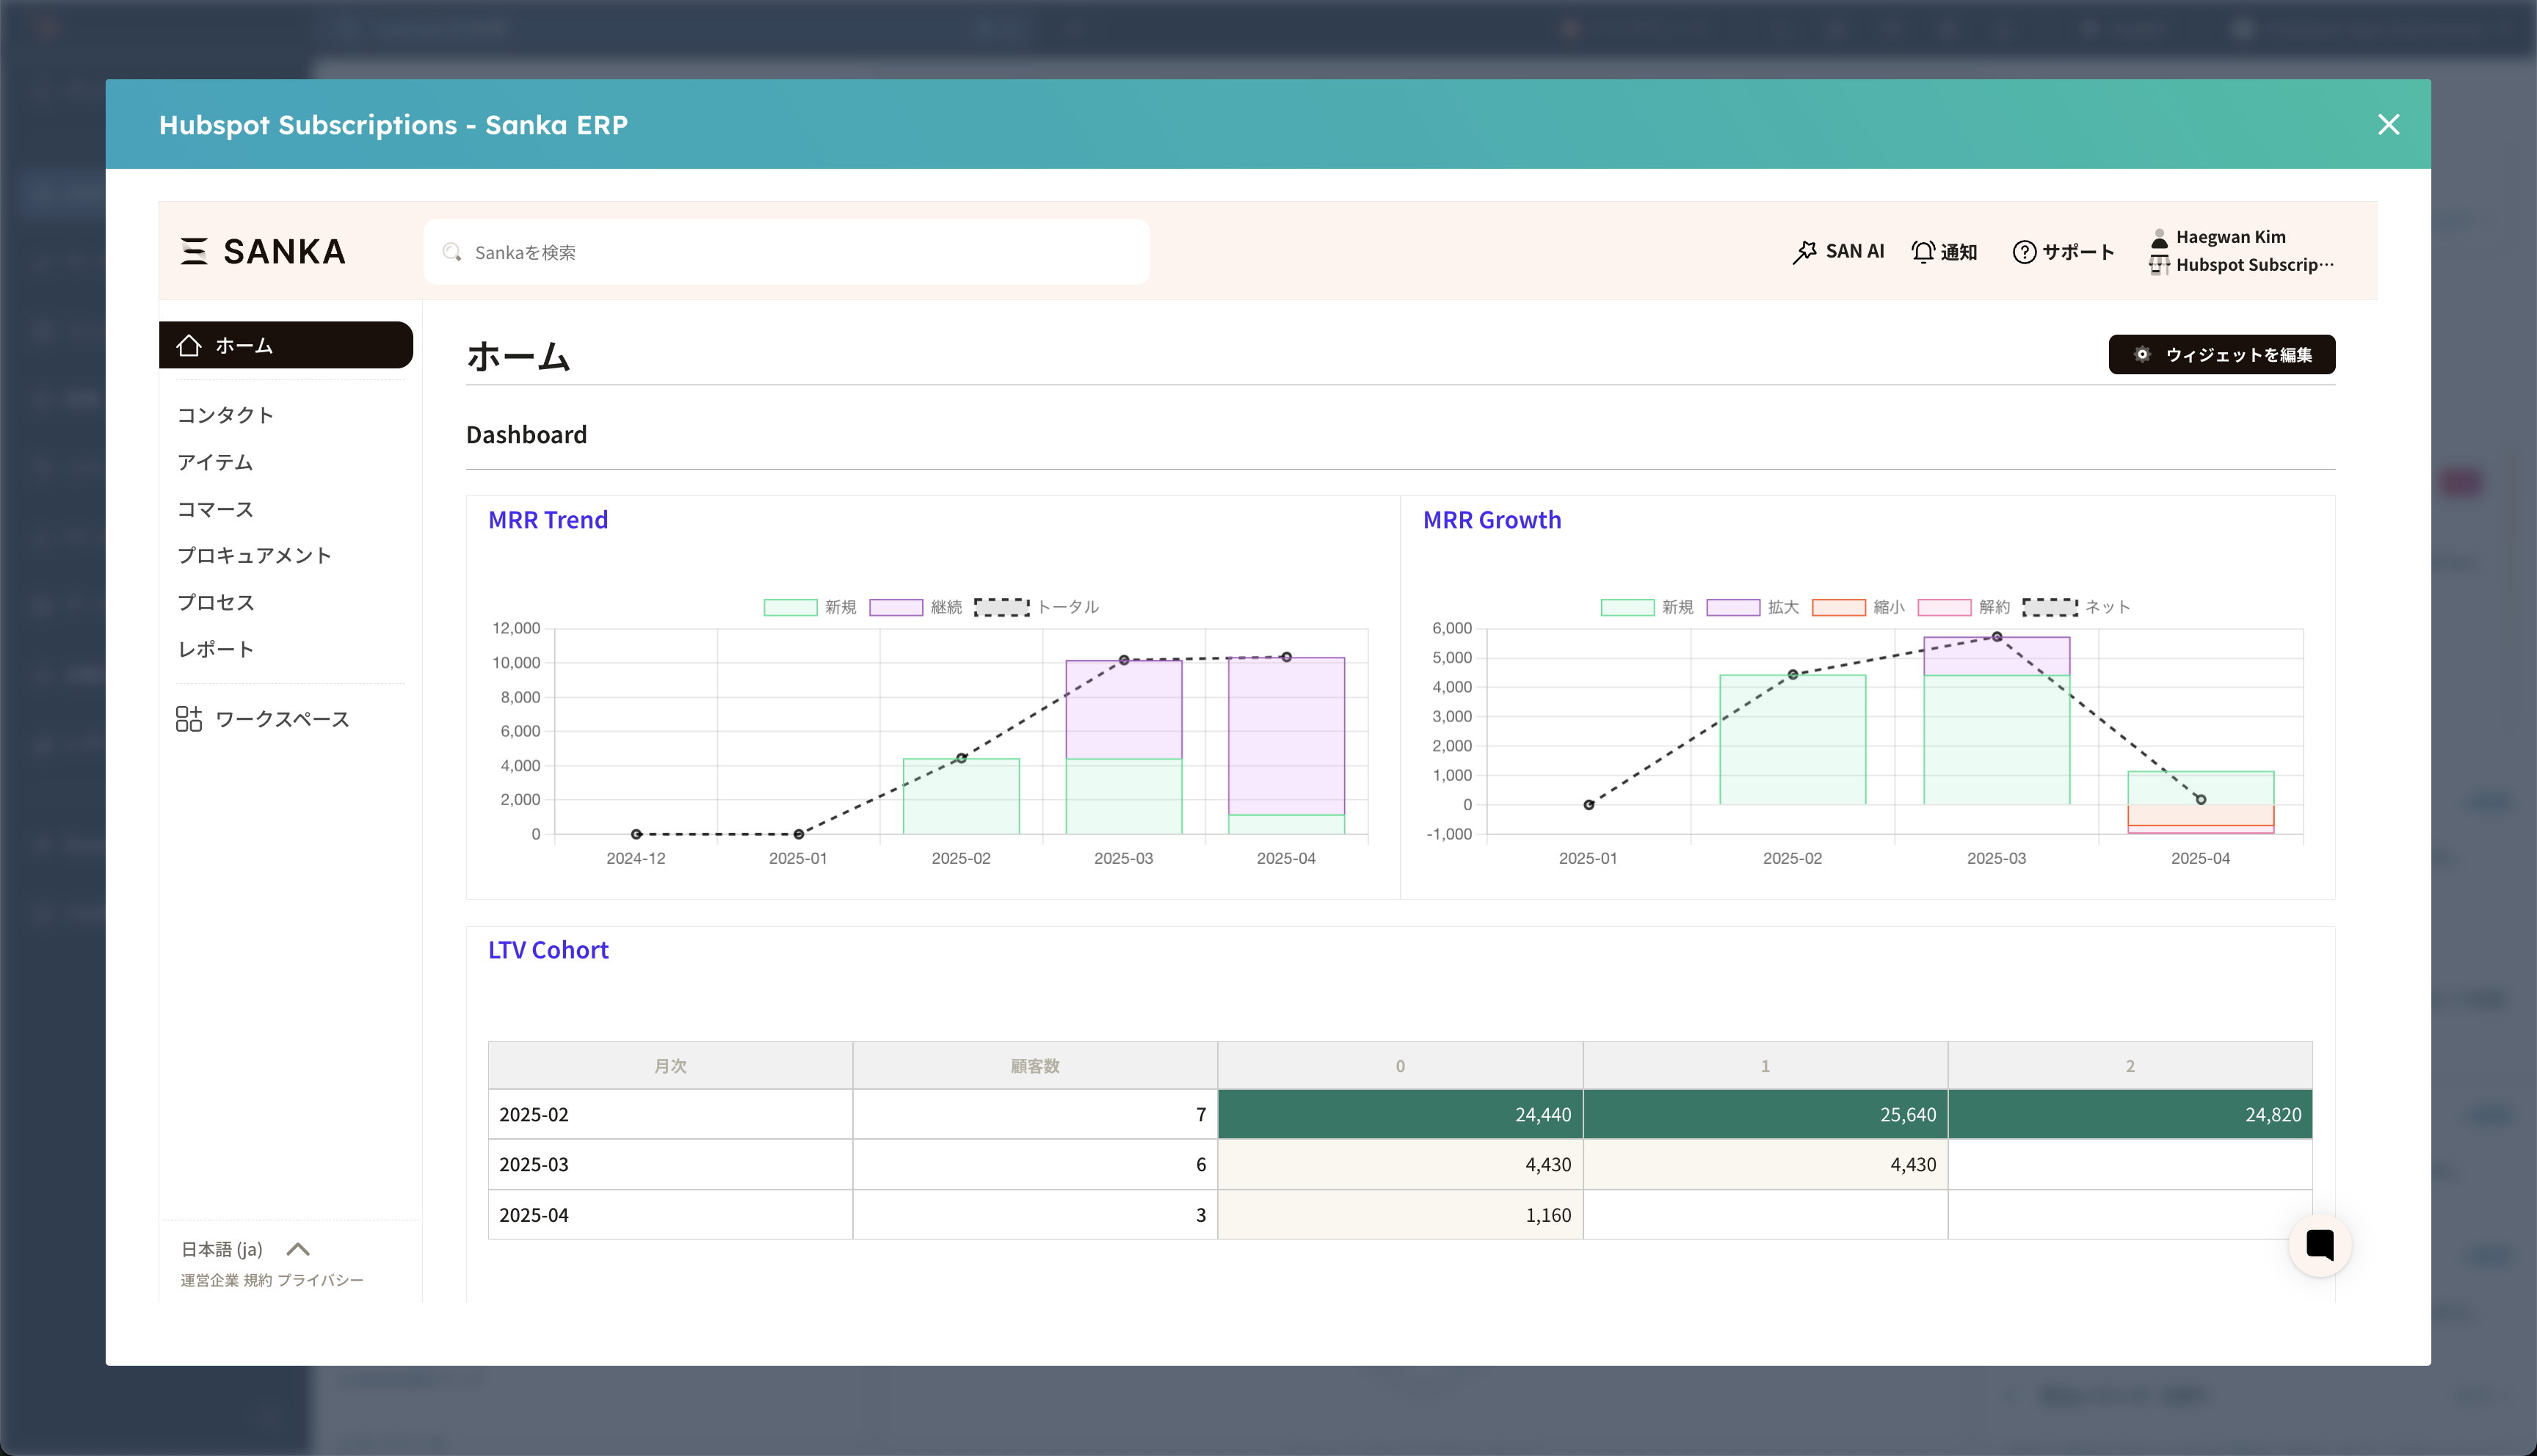Click the ワークスペース workspace icon
2537x1456 pixels.
click(189, 719)
